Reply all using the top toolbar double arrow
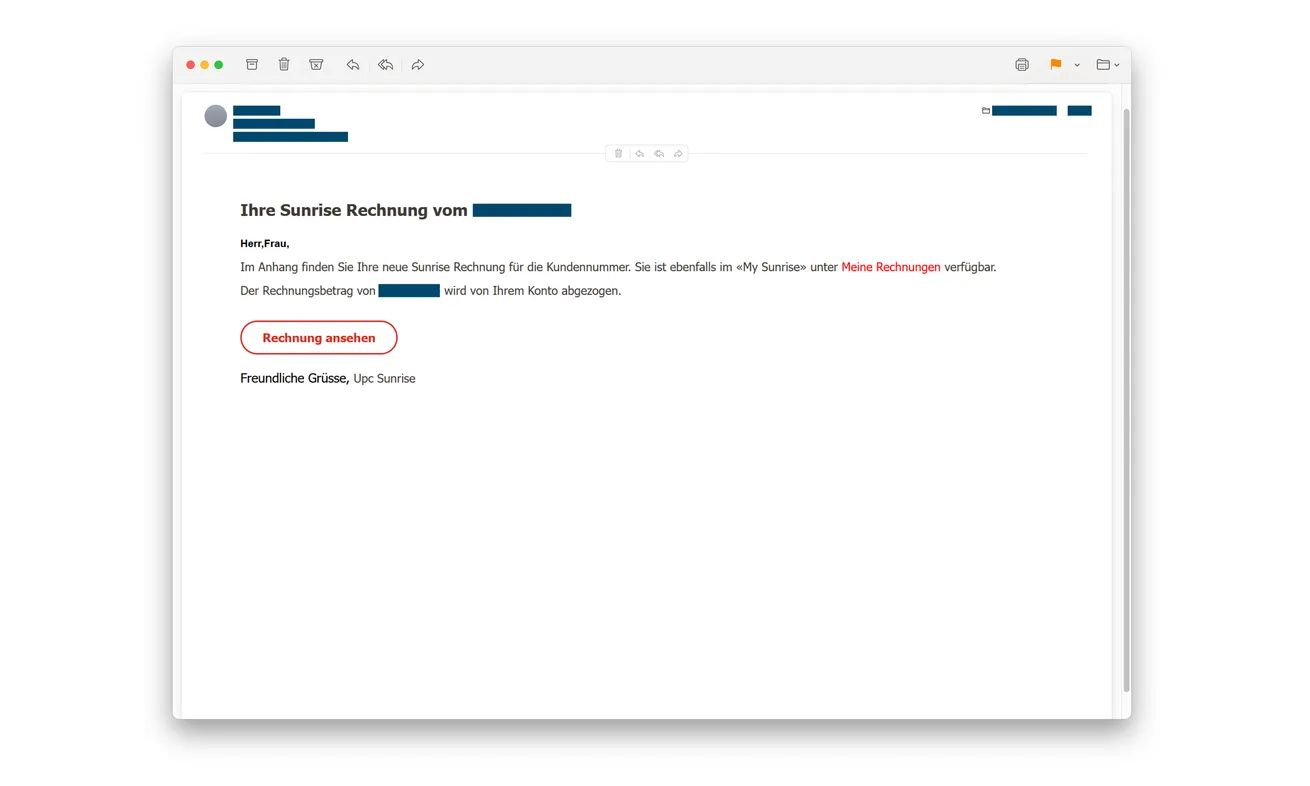Screen dimensions: 1310x786 (385, 65)
